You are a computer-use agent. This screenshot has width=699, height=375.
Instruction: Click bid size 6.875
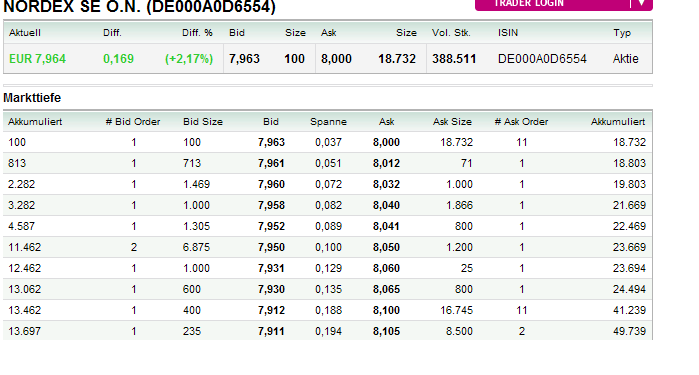[x=196, y=247]
